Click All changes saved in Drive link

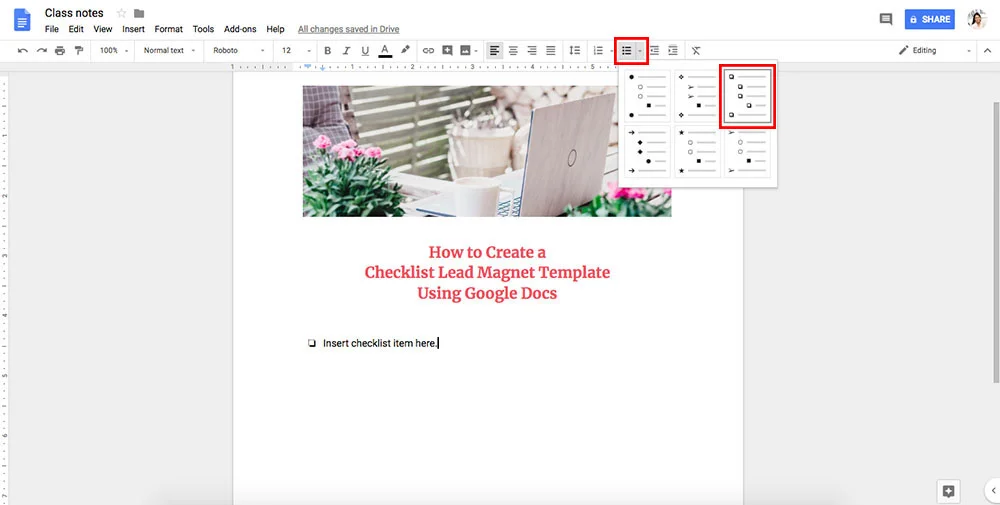pos(349,29)
